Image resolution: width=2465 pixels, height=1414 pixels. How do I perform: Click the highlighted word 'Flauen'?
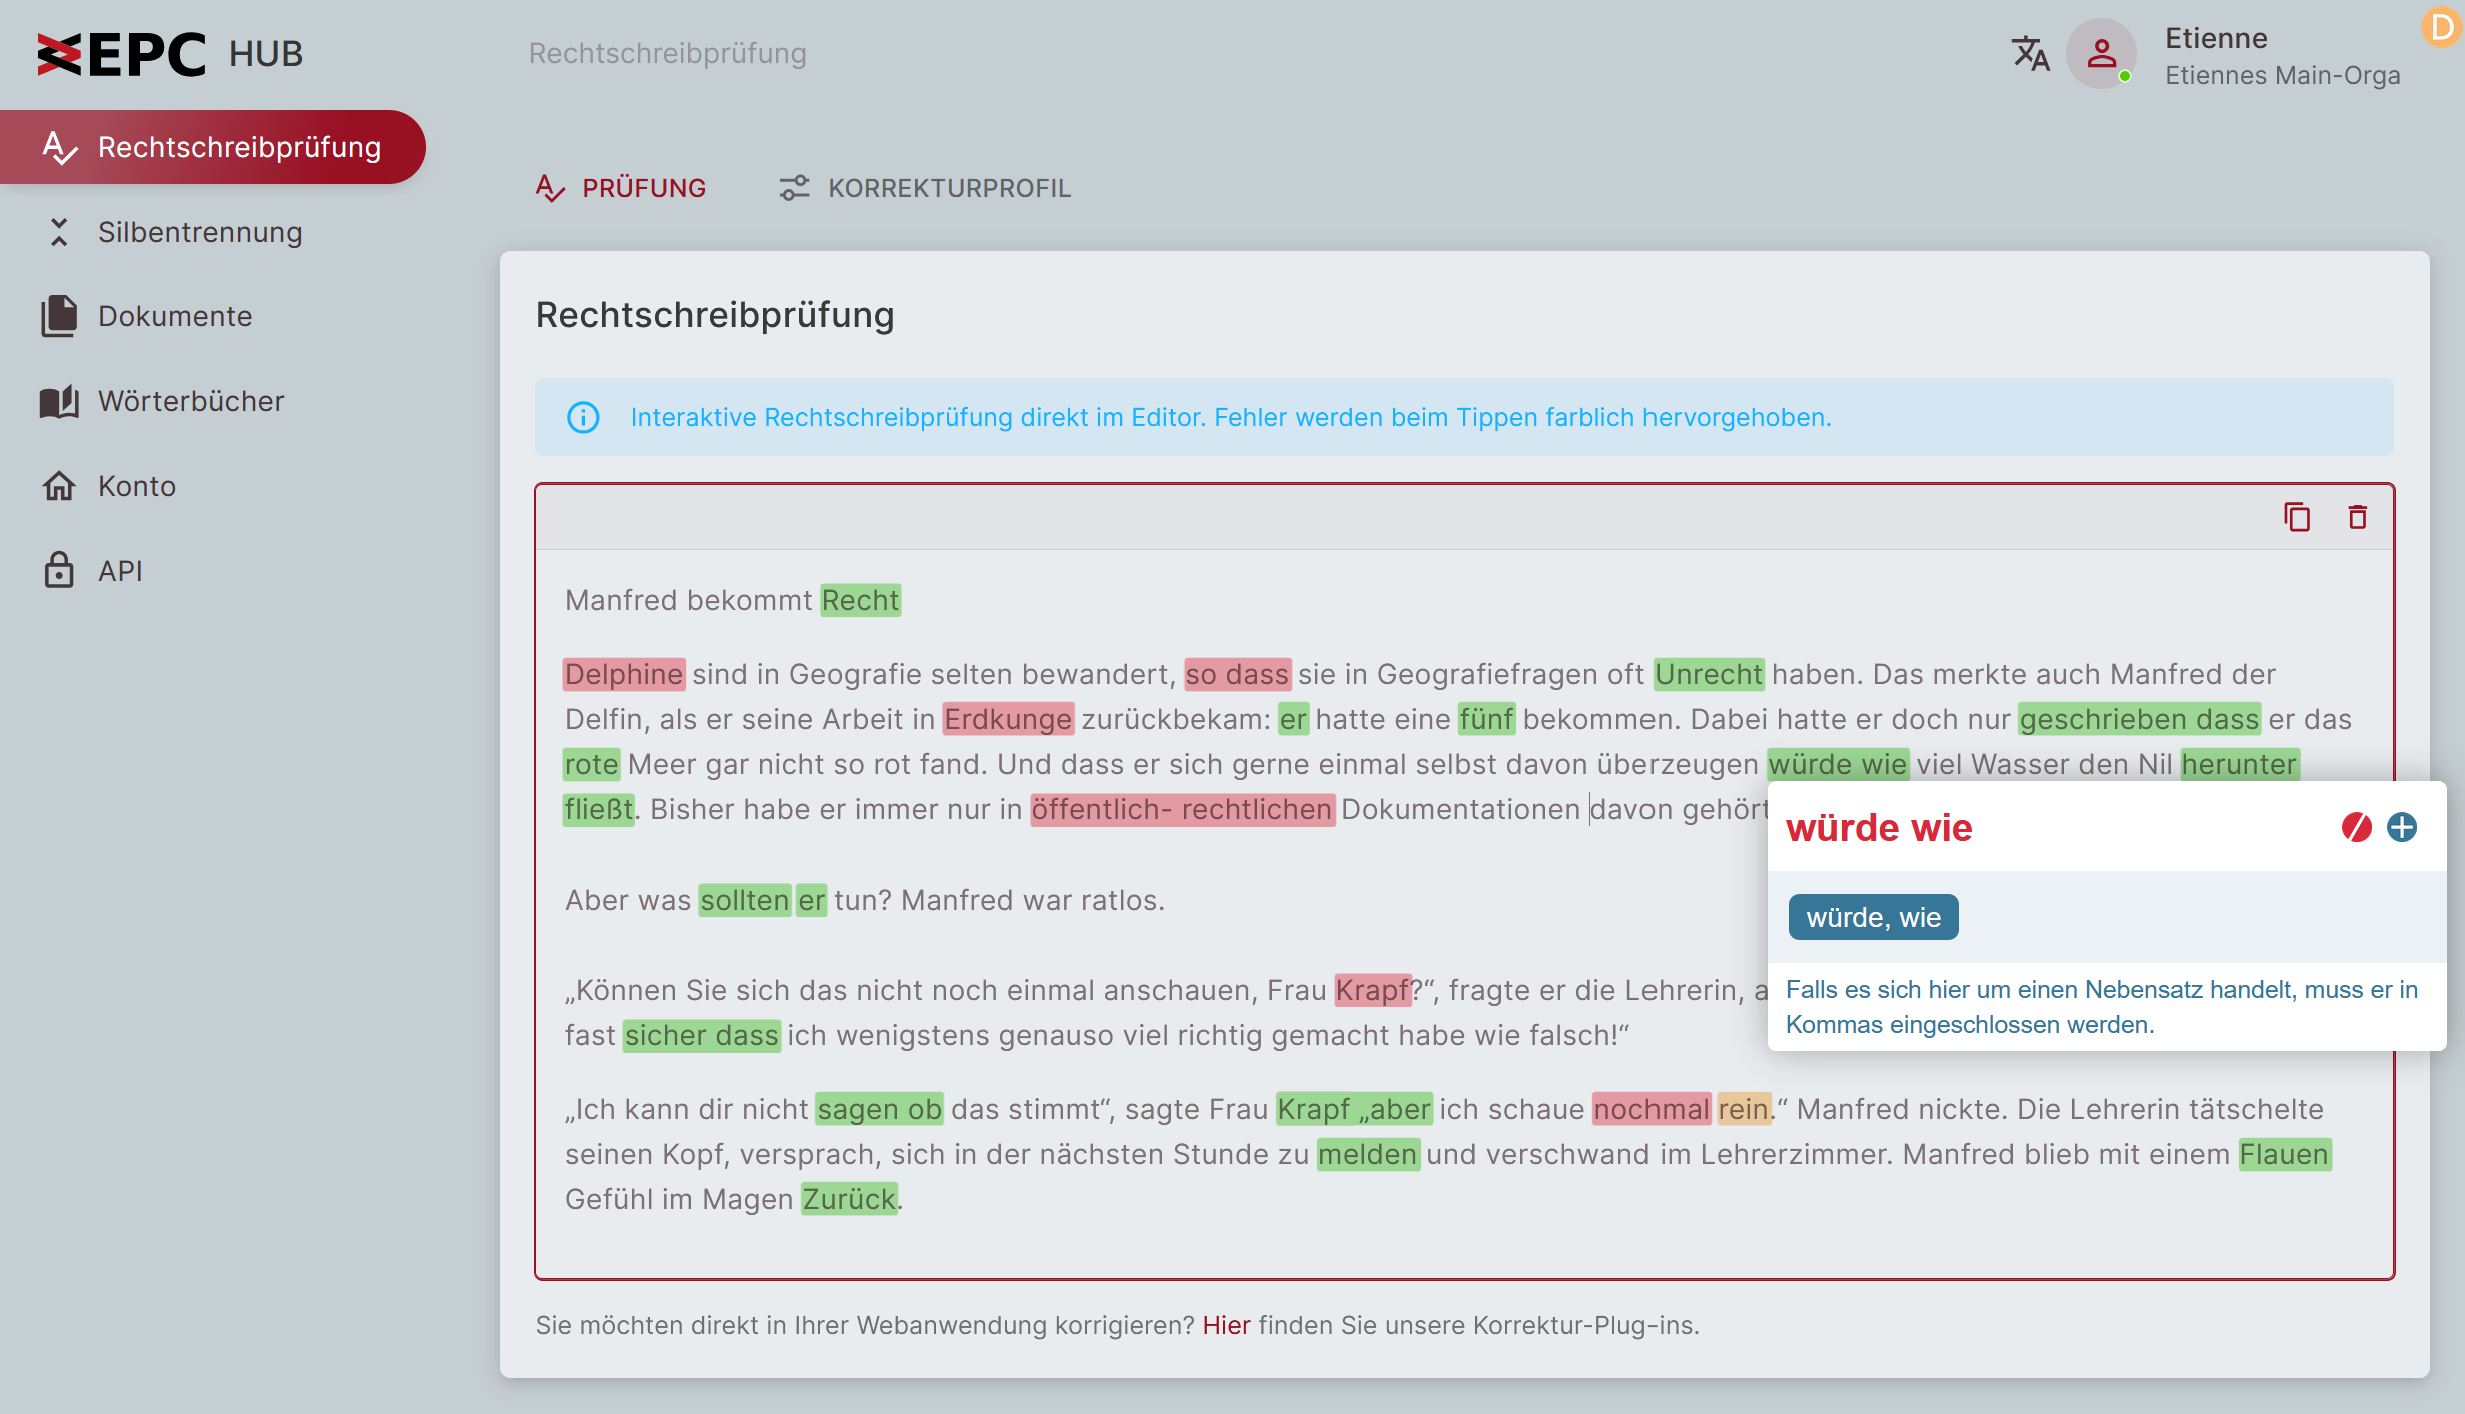pyautogui.click(x=2284, y=1154)
